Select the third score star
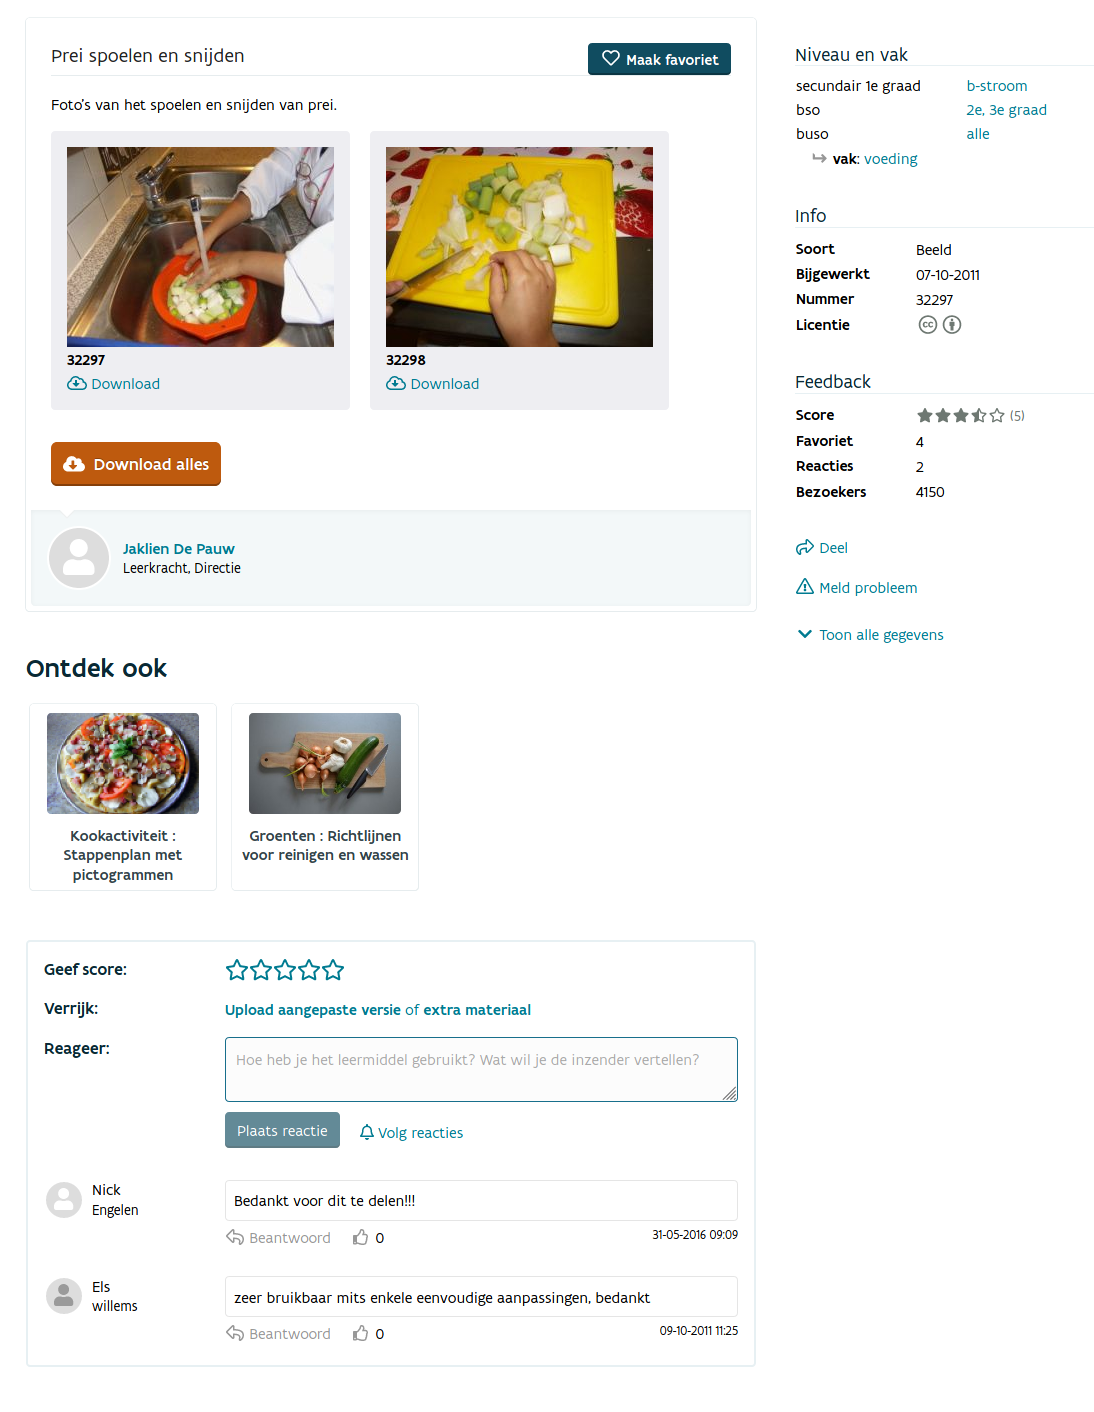 coord(285,970)
